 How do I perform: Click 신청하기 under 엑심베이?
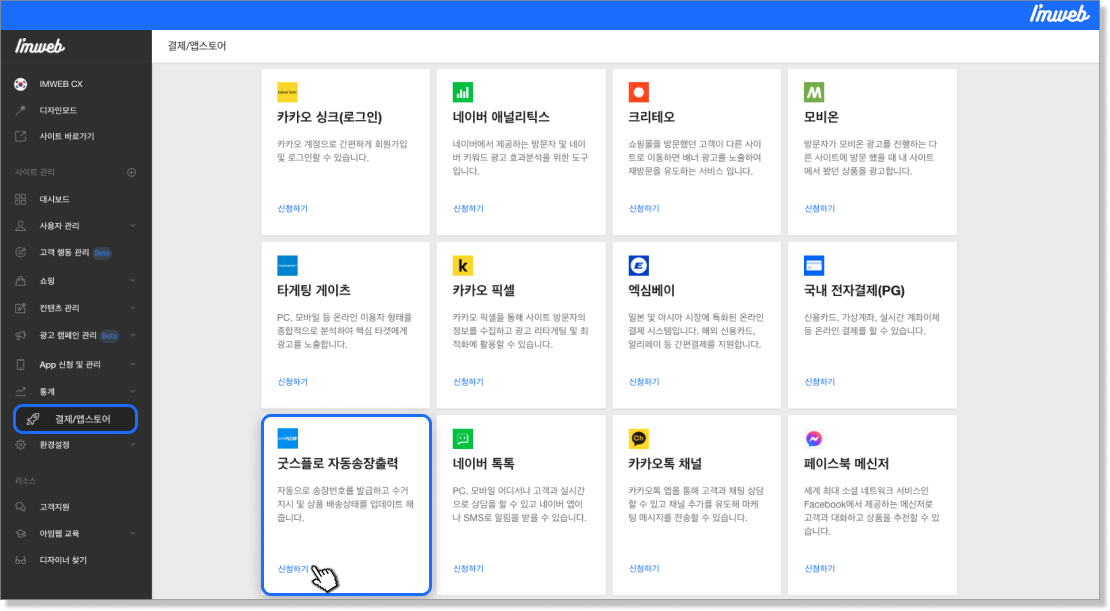coord(643,382)
